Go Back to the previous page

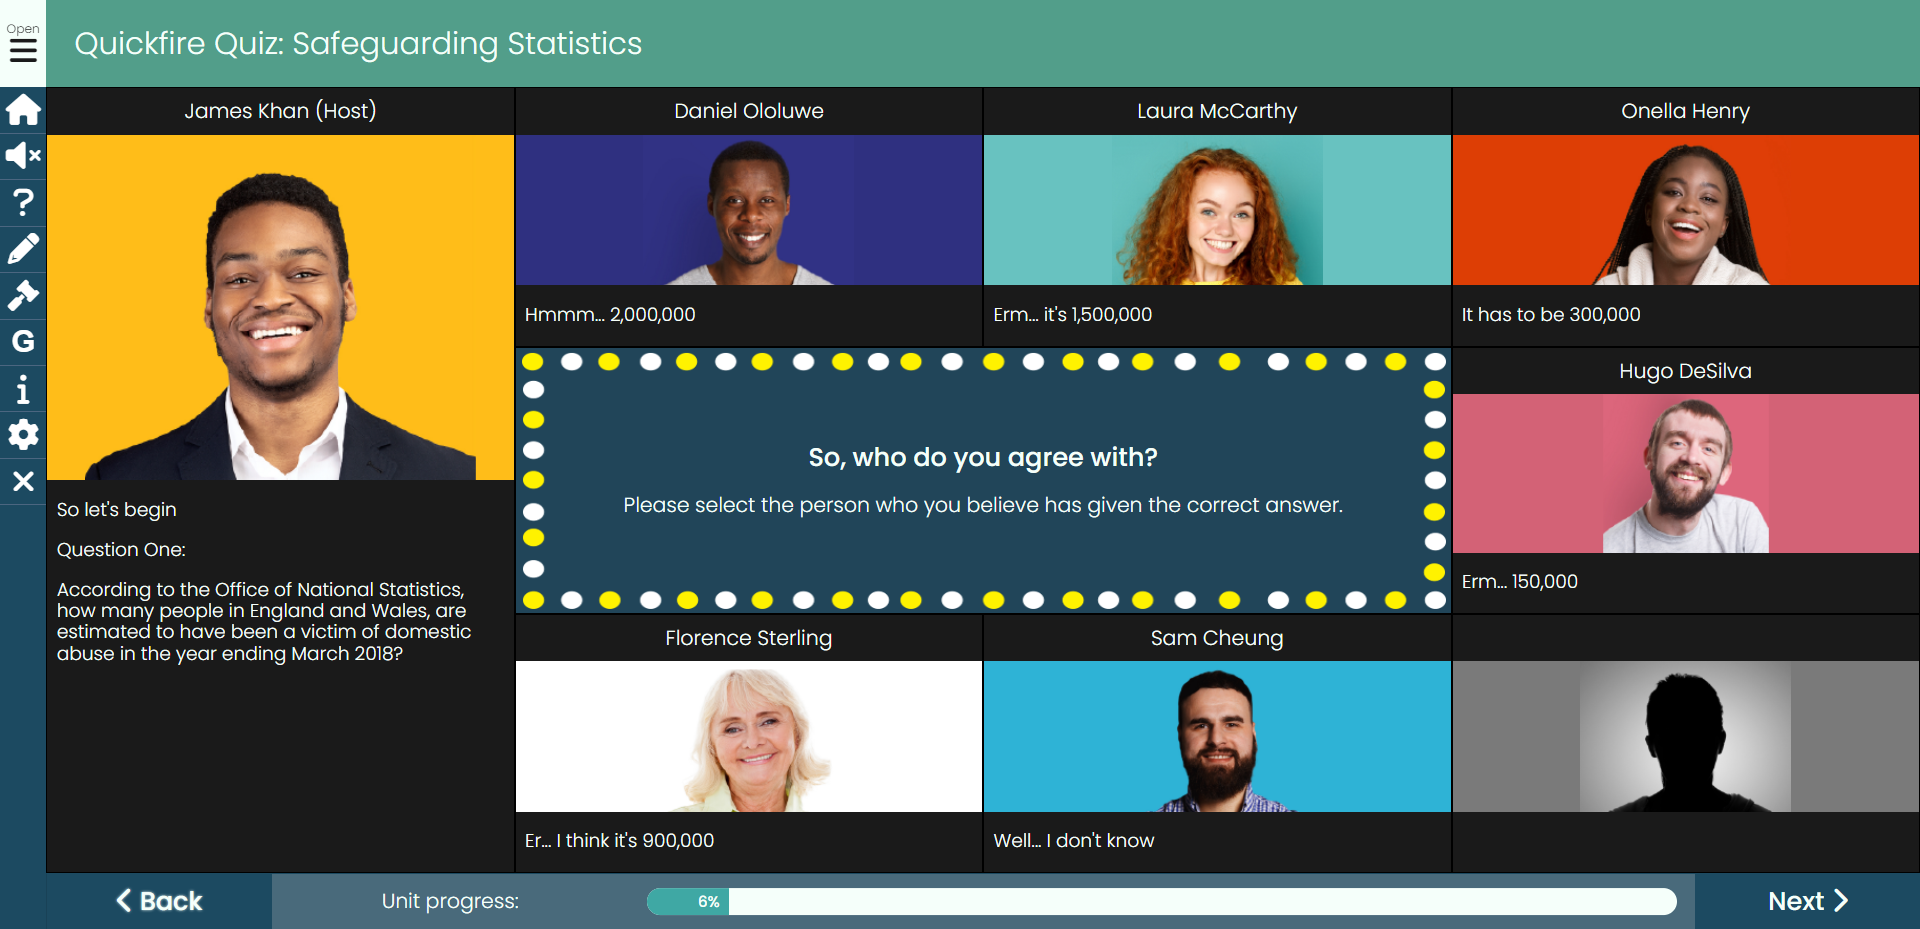[x=159, y=901]
